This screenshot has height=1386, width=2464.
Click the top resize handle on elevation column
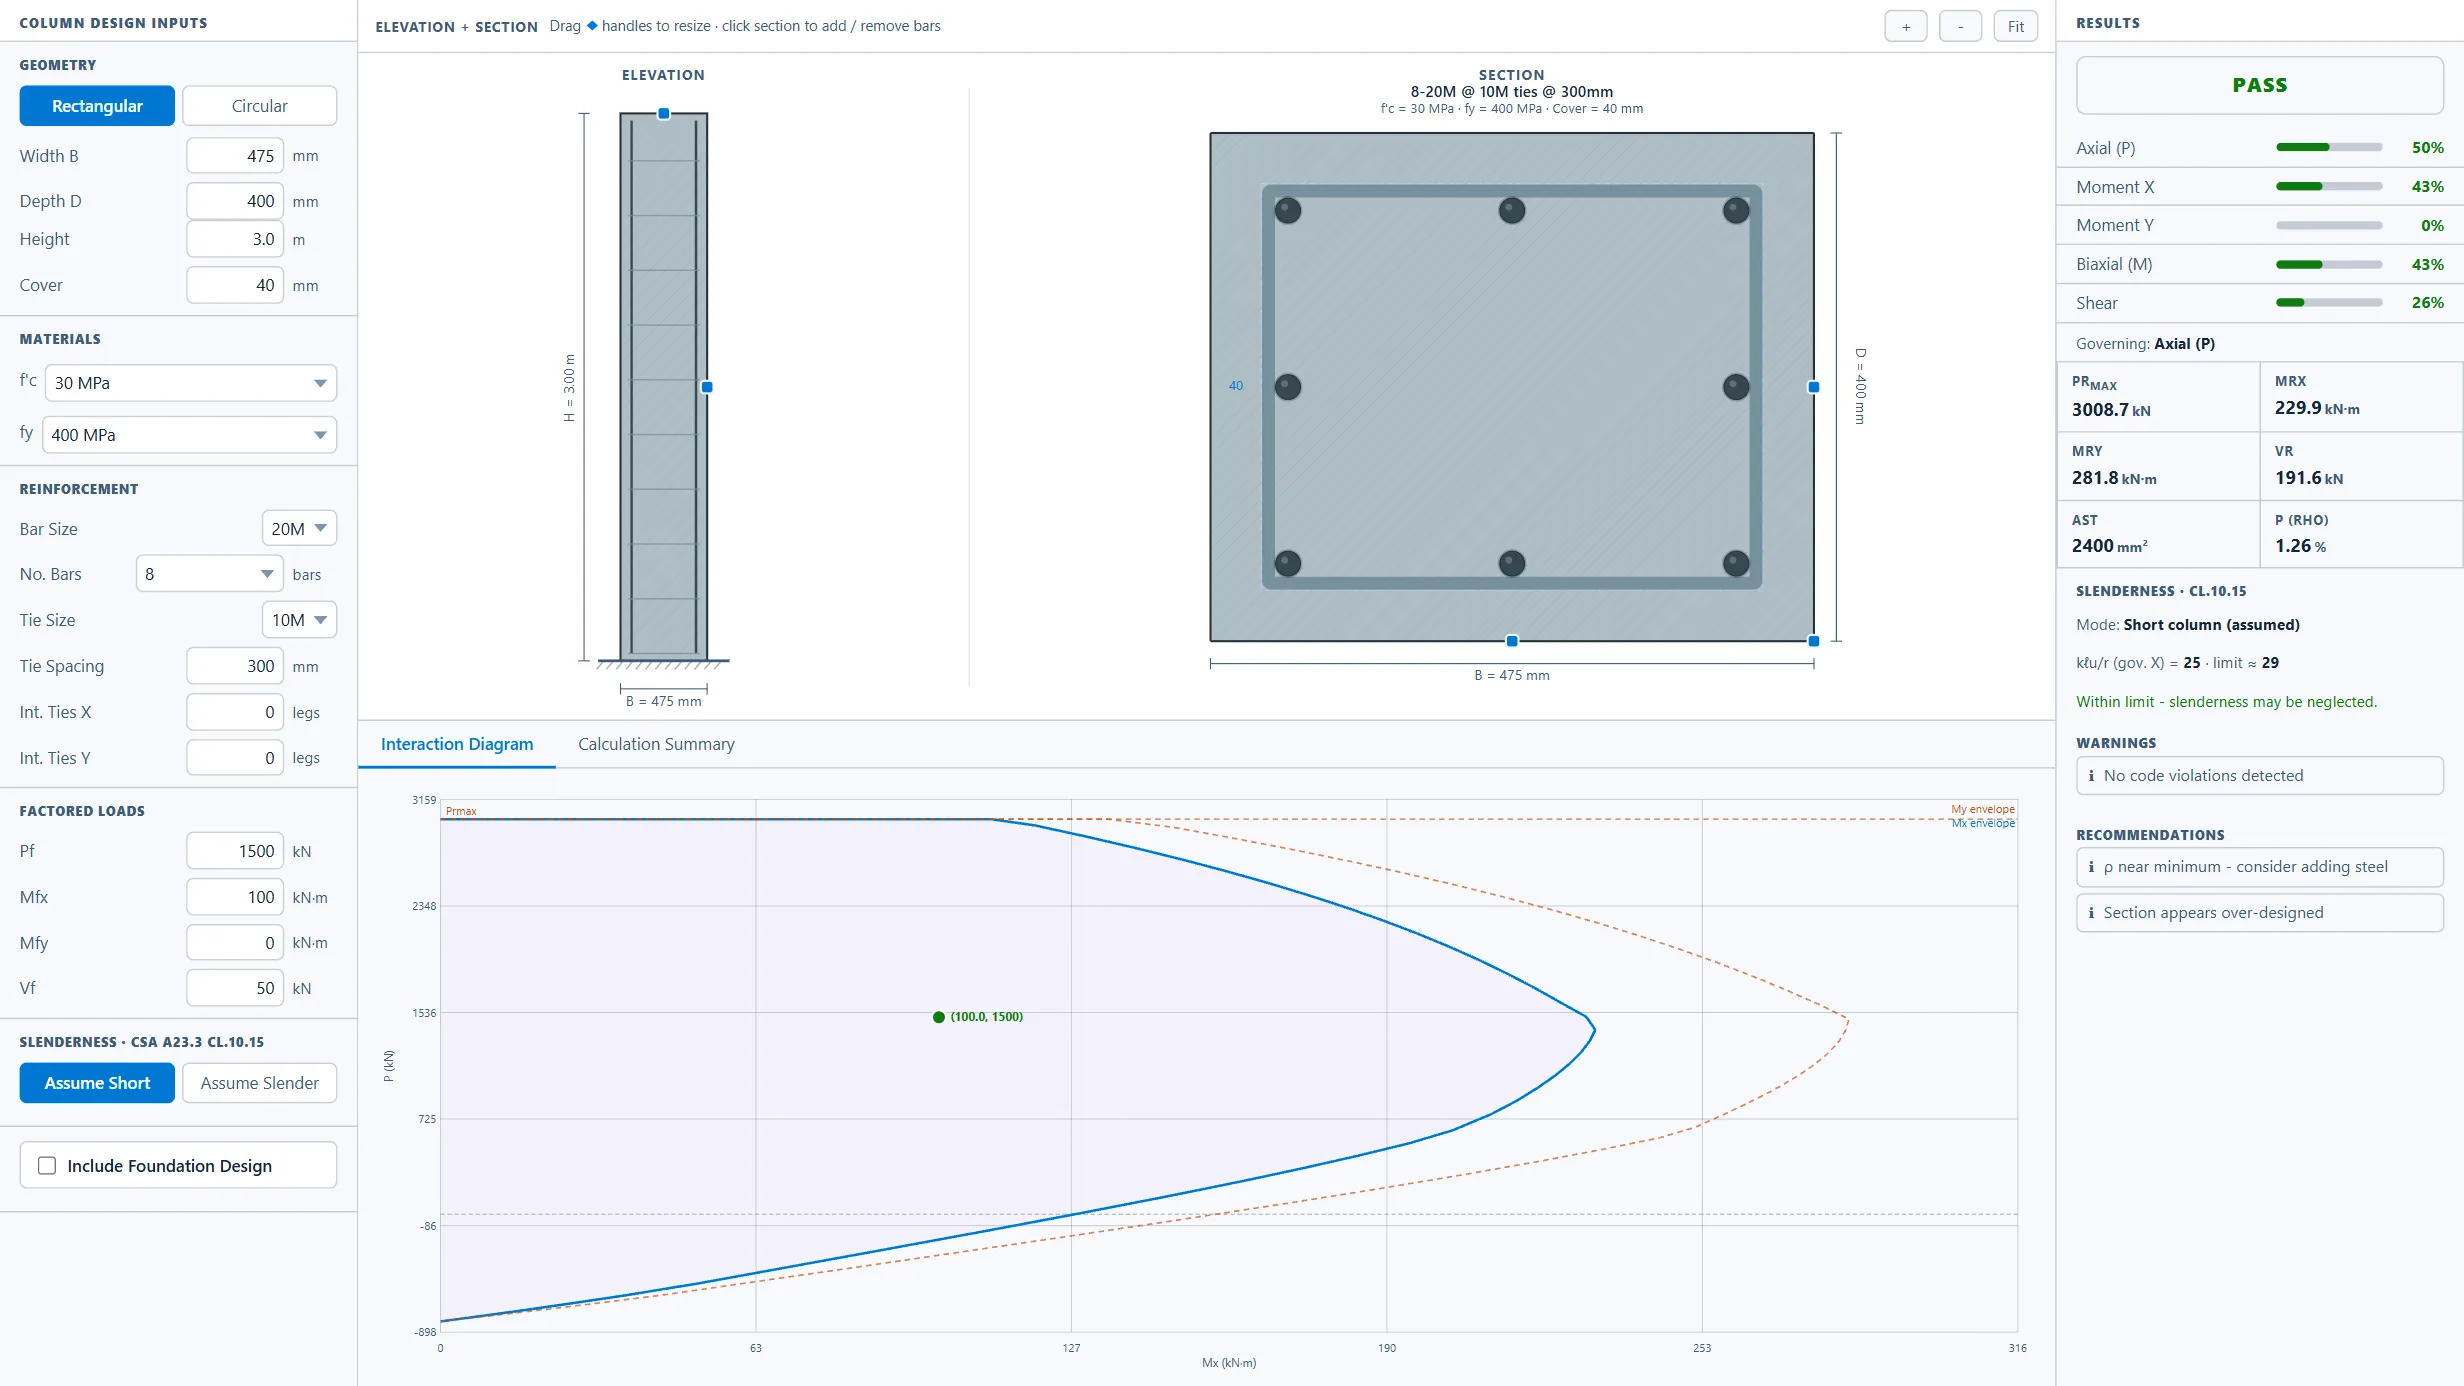[664, 114]
